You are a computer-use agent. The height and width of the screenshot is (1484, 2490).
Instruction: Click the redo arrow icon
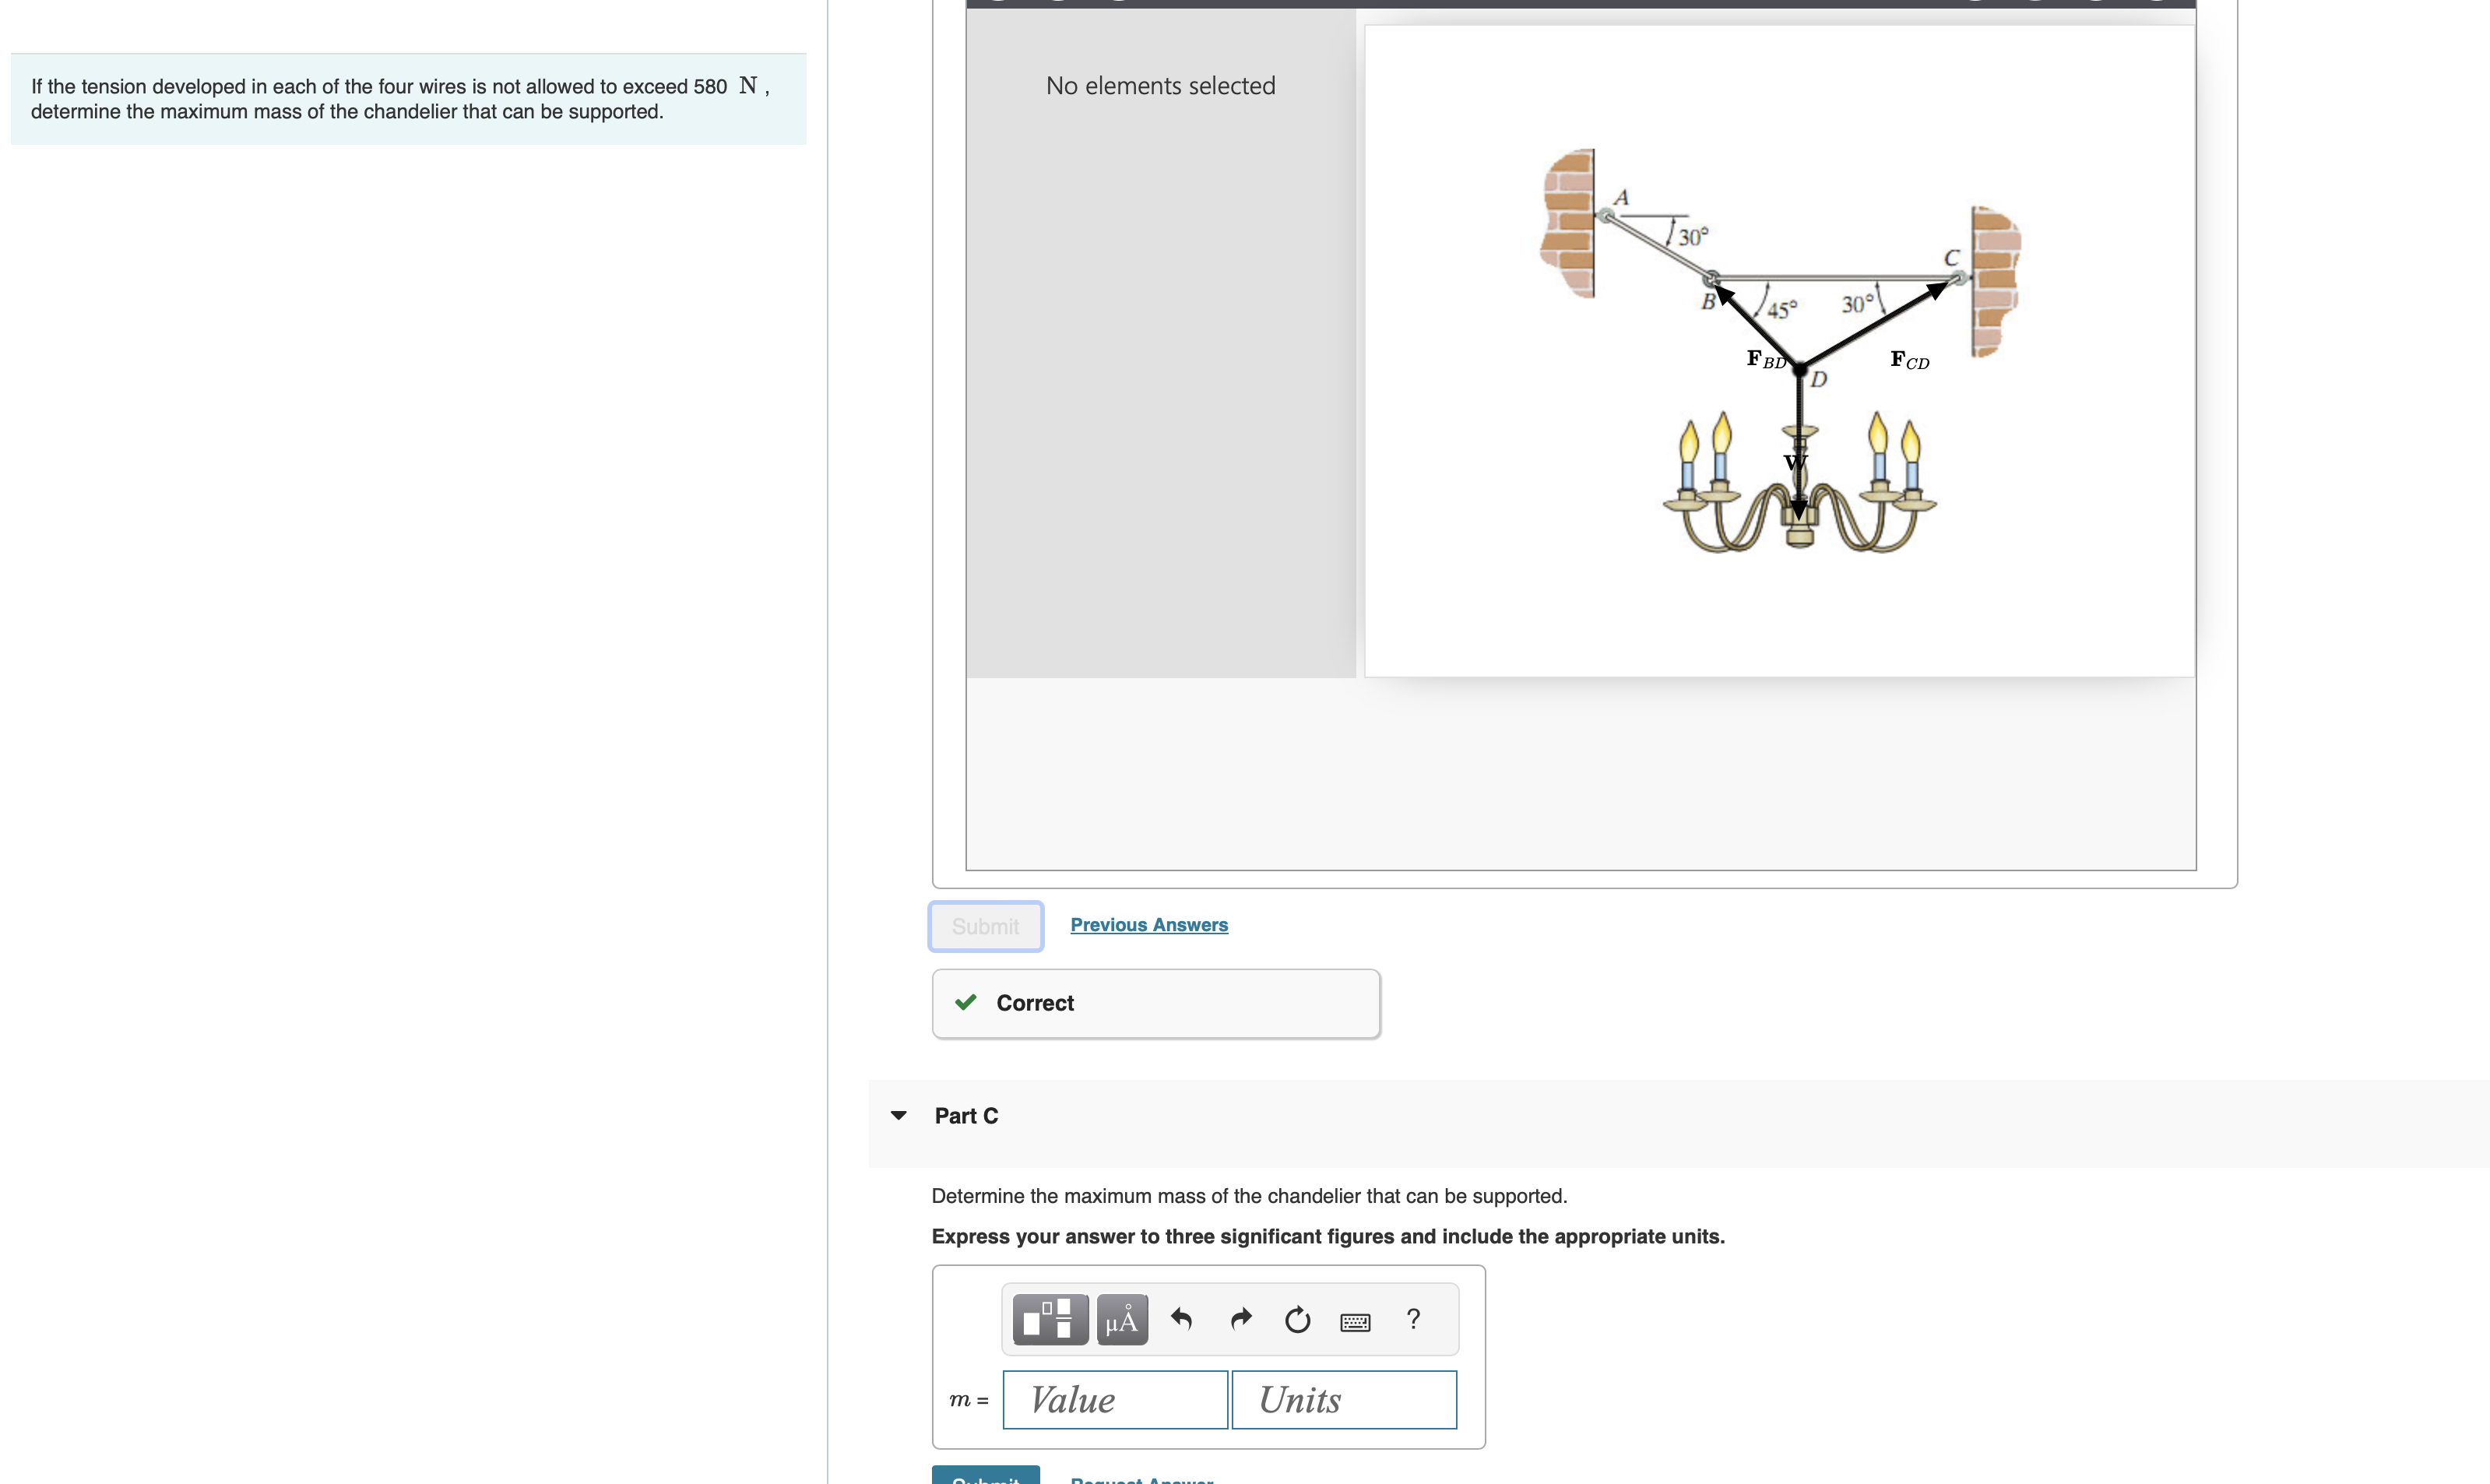[1240, 1319]
